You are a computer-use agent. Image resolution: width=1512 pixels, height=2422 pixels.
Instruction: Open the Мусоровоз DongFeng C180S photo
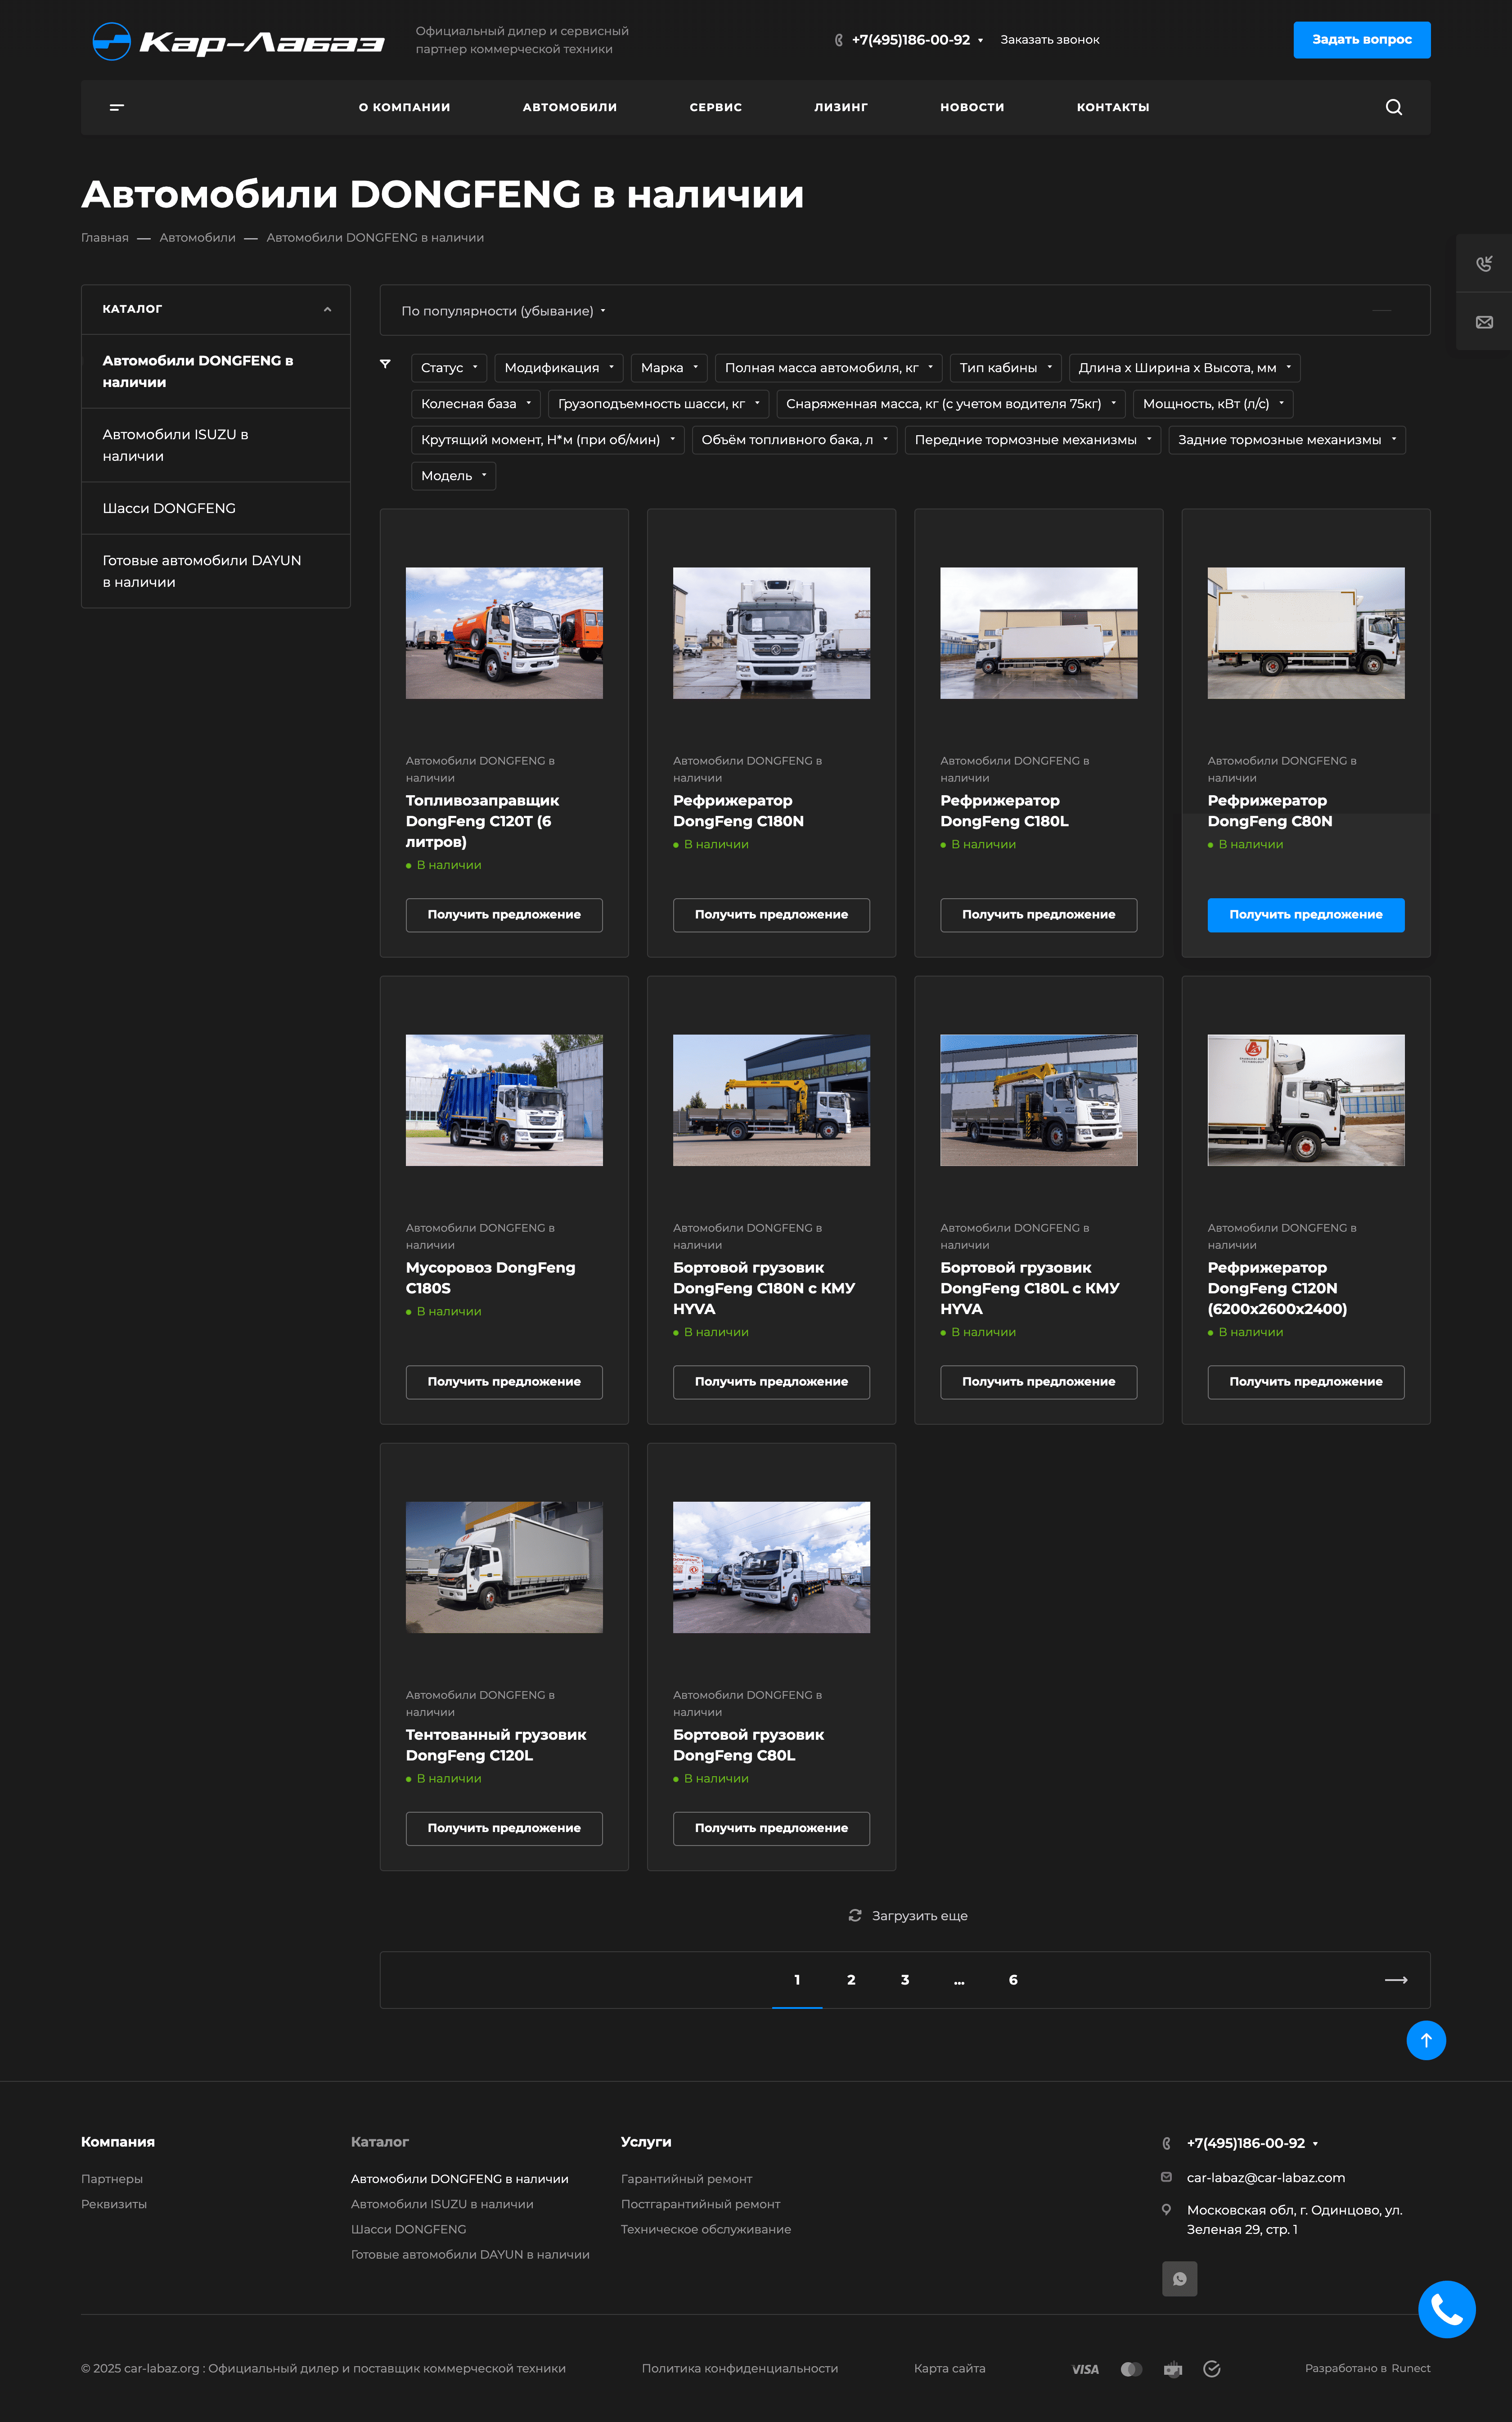(x=504, y=1100)
